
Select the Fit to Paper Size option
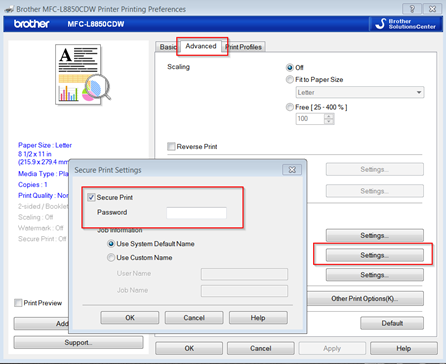(x=290, y=79)
